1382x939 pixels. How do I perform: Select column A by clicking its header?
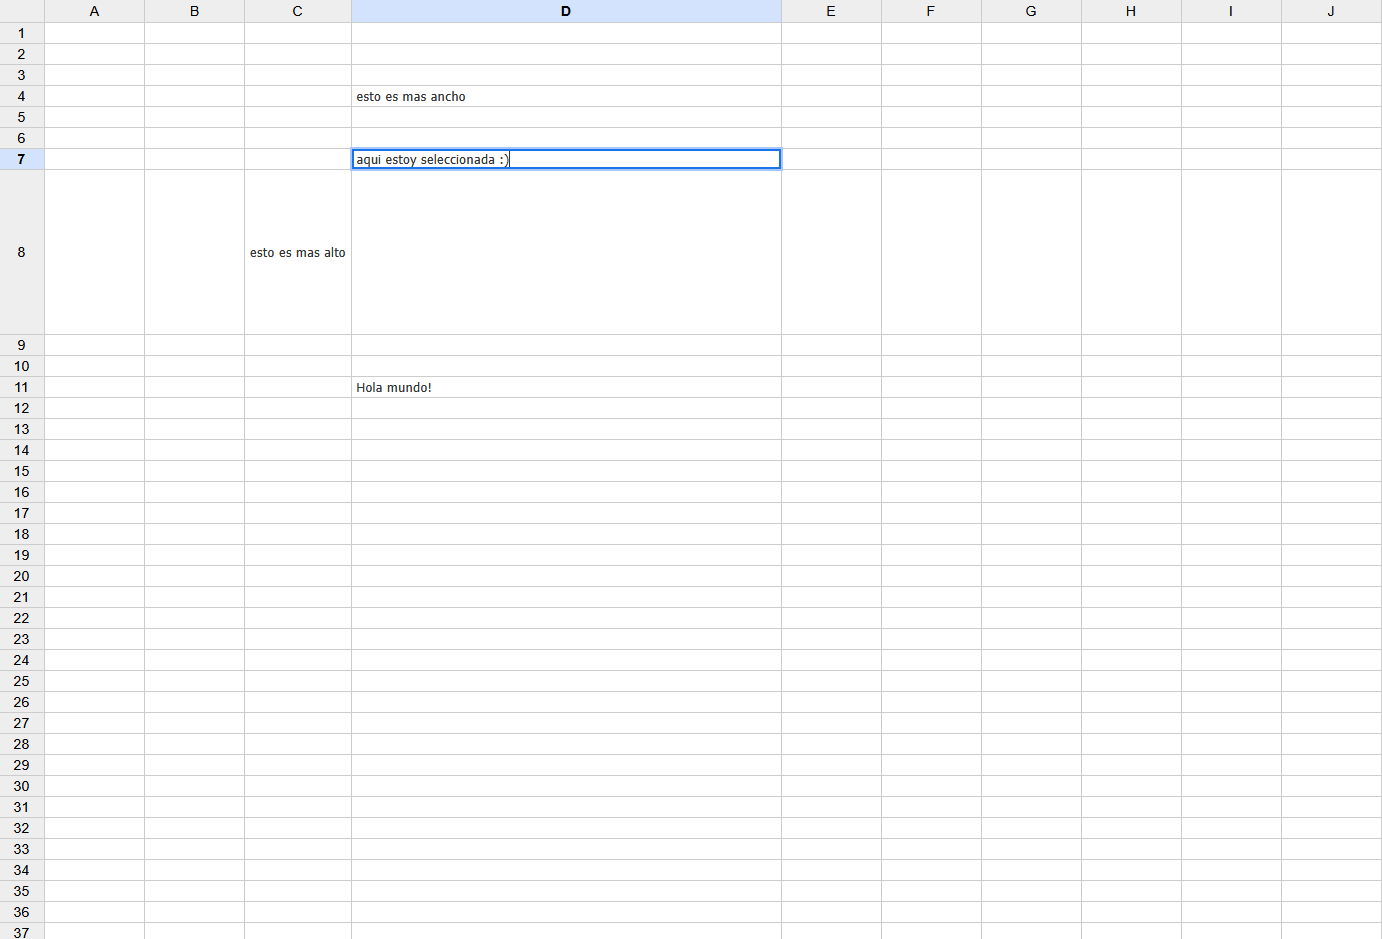point(94,11)
